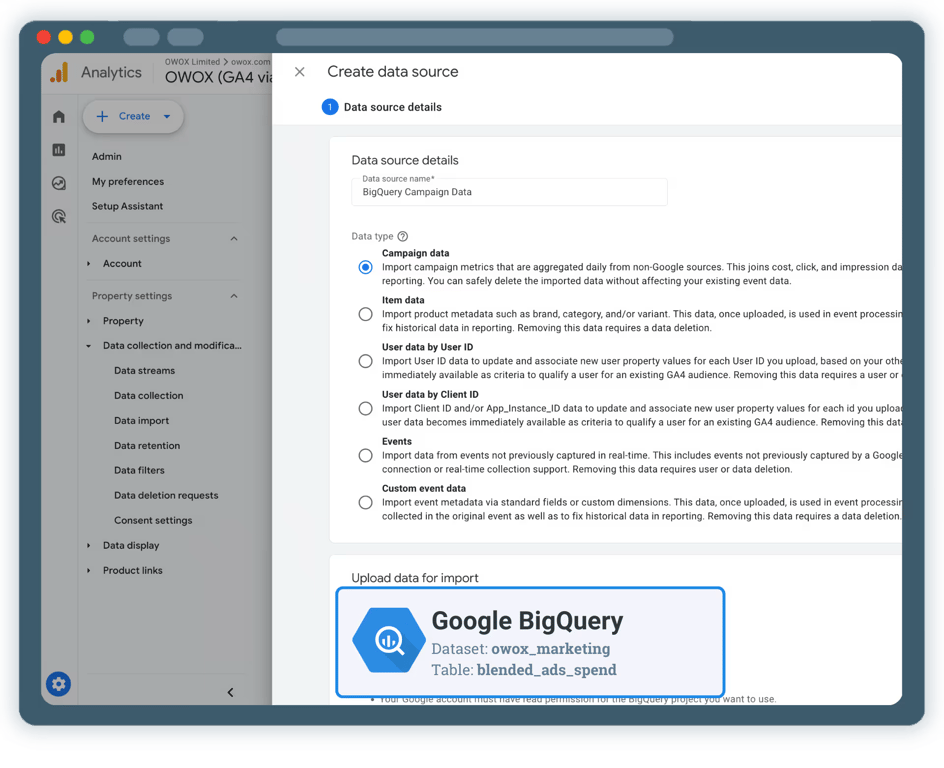Open Data deletion requests page
This screenshot has height=768, width=944.
tap(166, 496)
